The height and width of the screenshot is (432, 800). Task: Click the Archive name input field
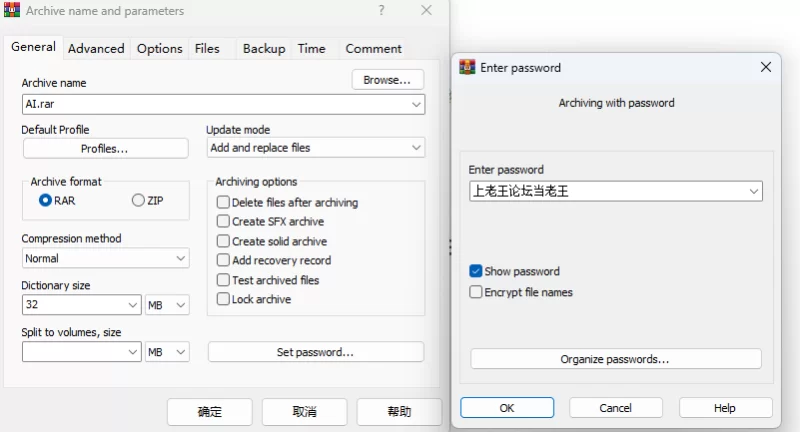tap(223, 104)
